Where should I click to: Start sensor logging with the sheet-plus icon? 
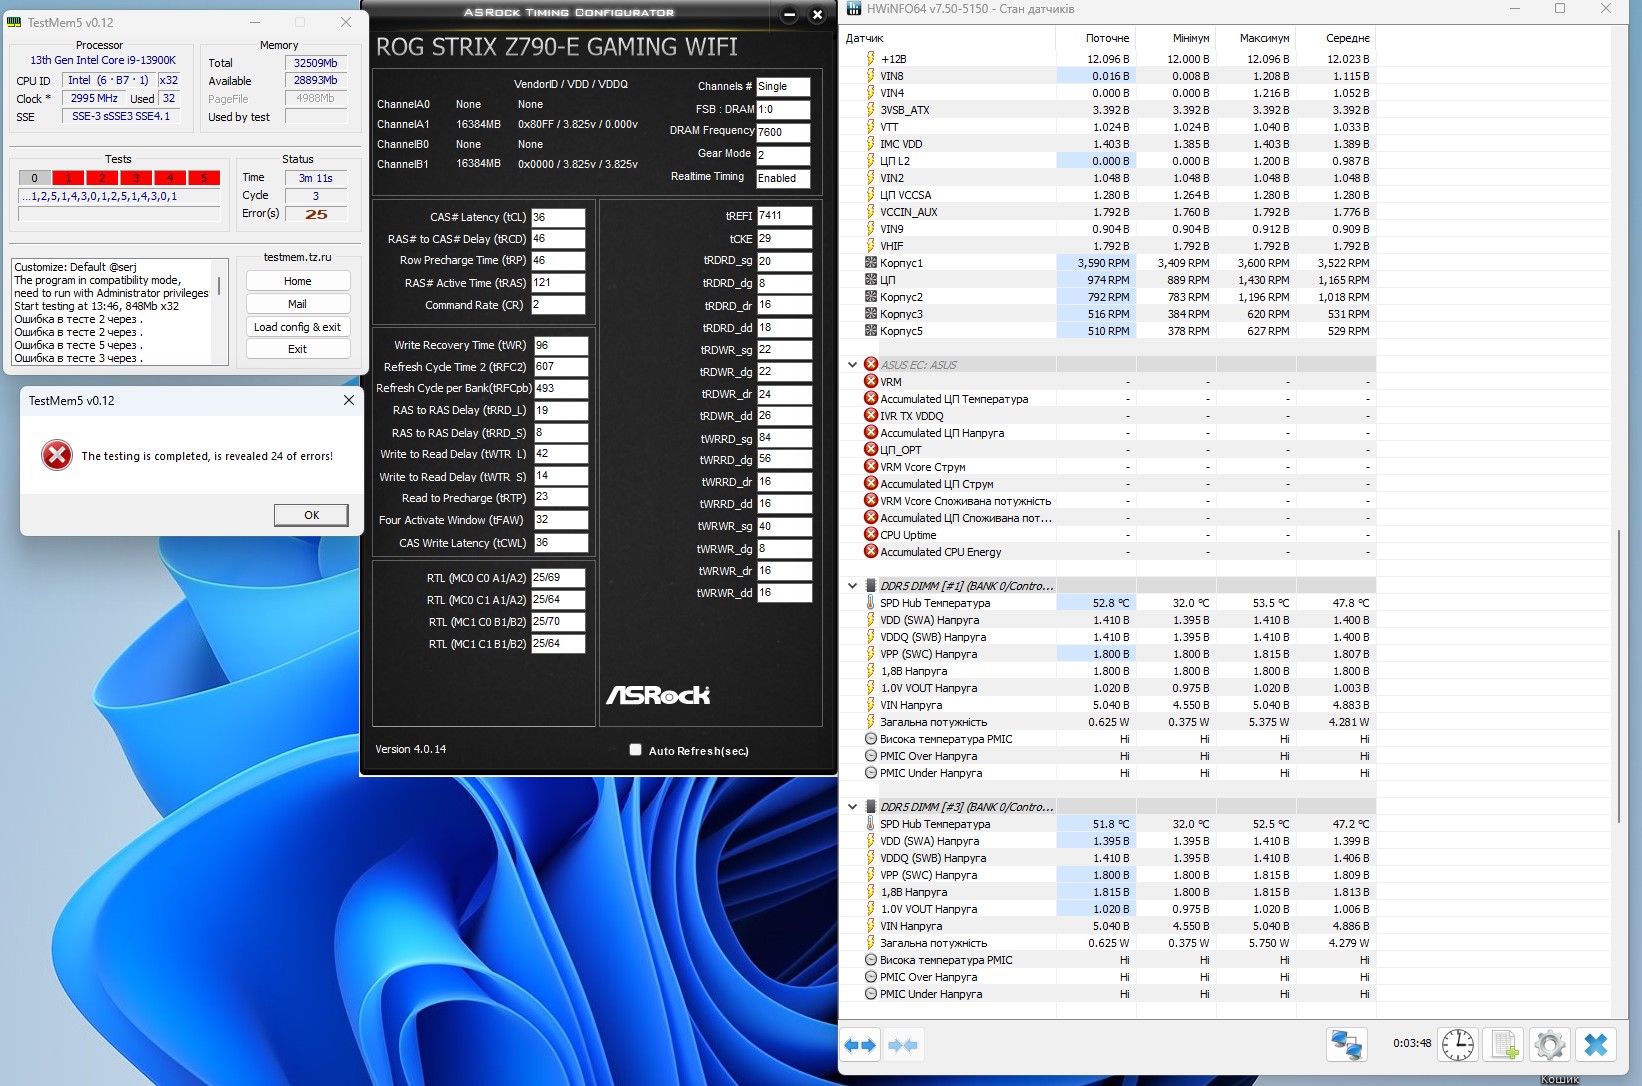tap(1504, 1045)
